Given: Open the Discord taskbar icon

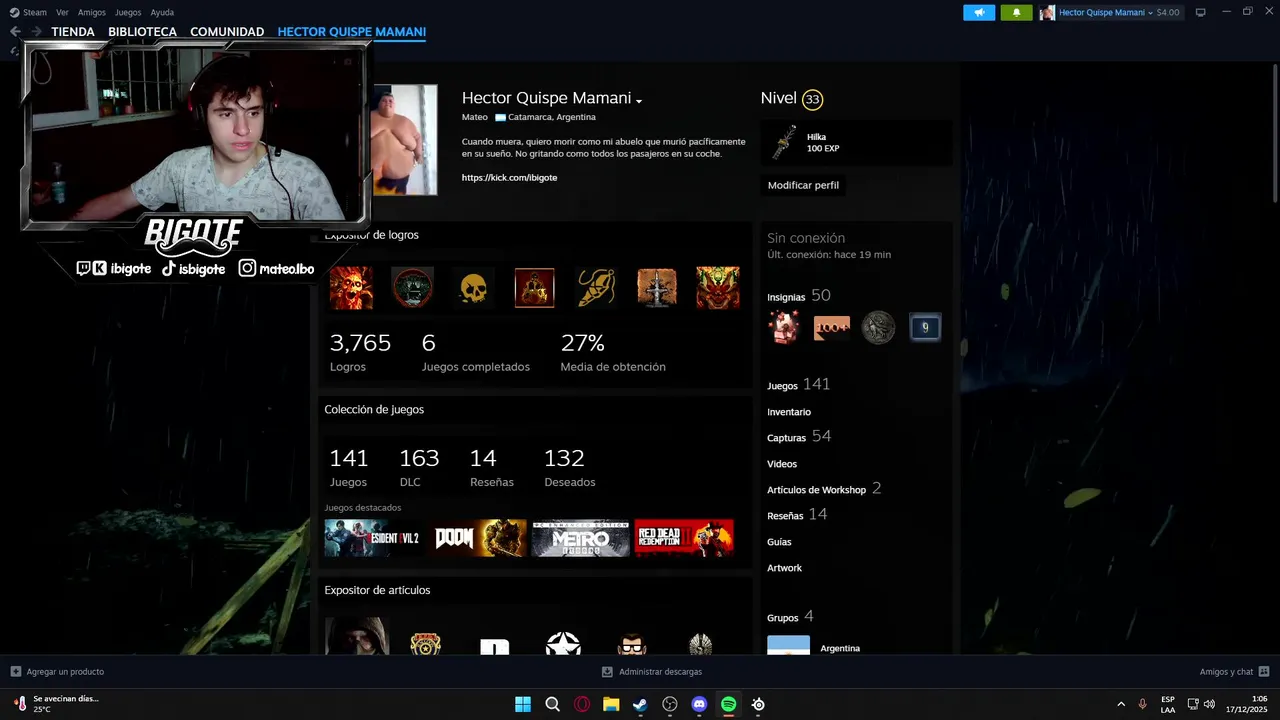Looking at the screenshot, I should [699, 704].
